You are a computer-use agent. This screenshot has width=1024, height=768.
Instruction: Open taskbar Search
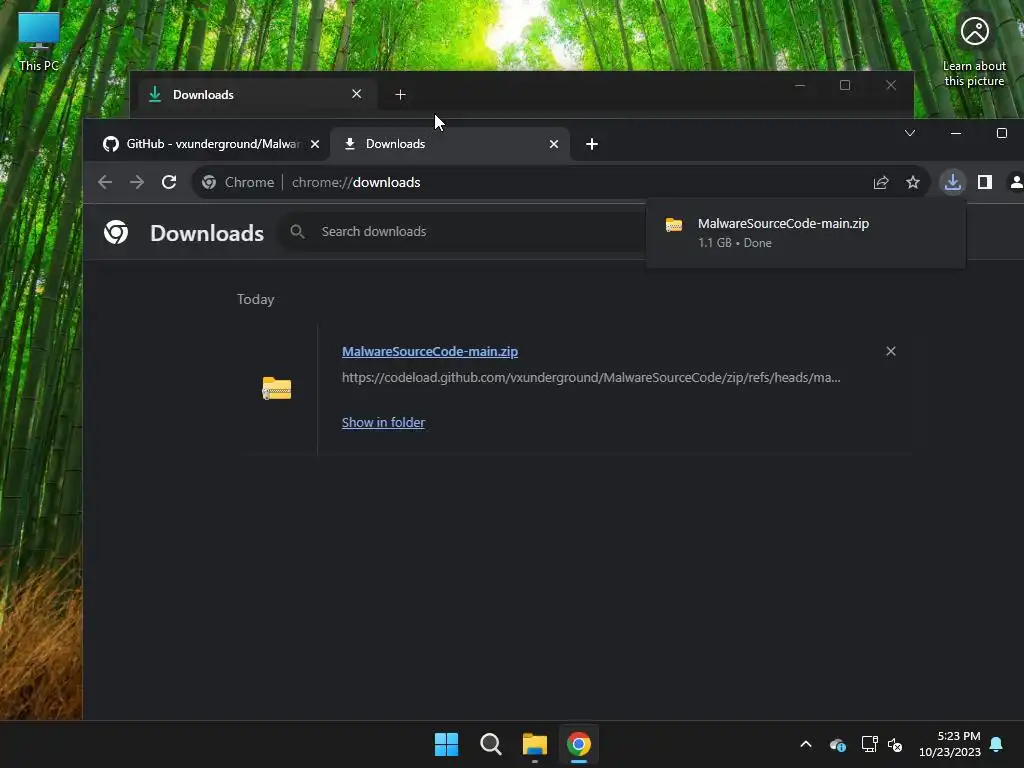pyautogui.click(x=490, y=744)
